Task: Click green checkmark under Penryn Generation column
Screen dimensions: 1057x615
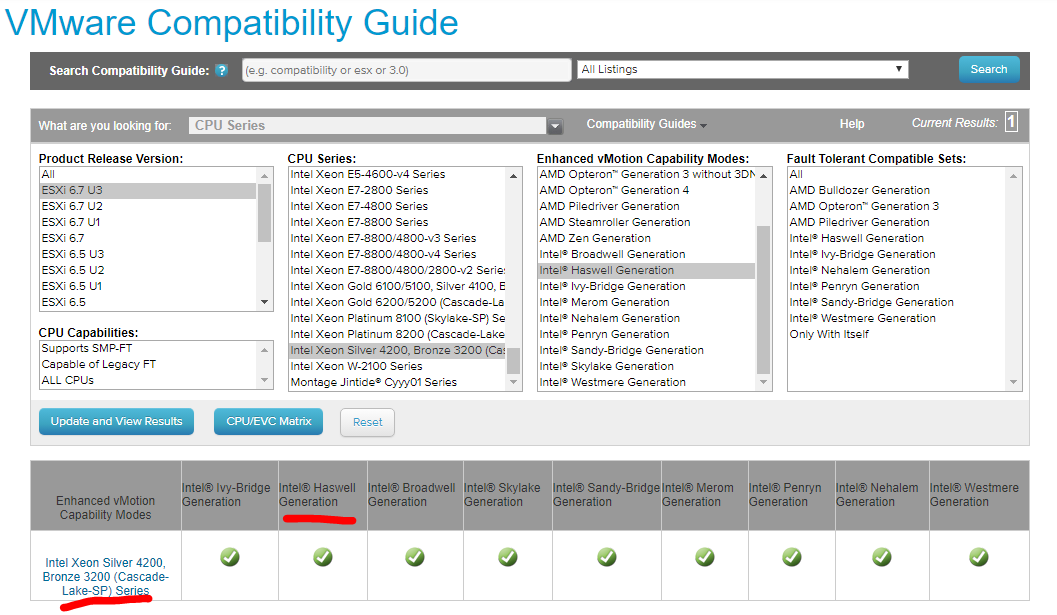Action: click(791, 557)
